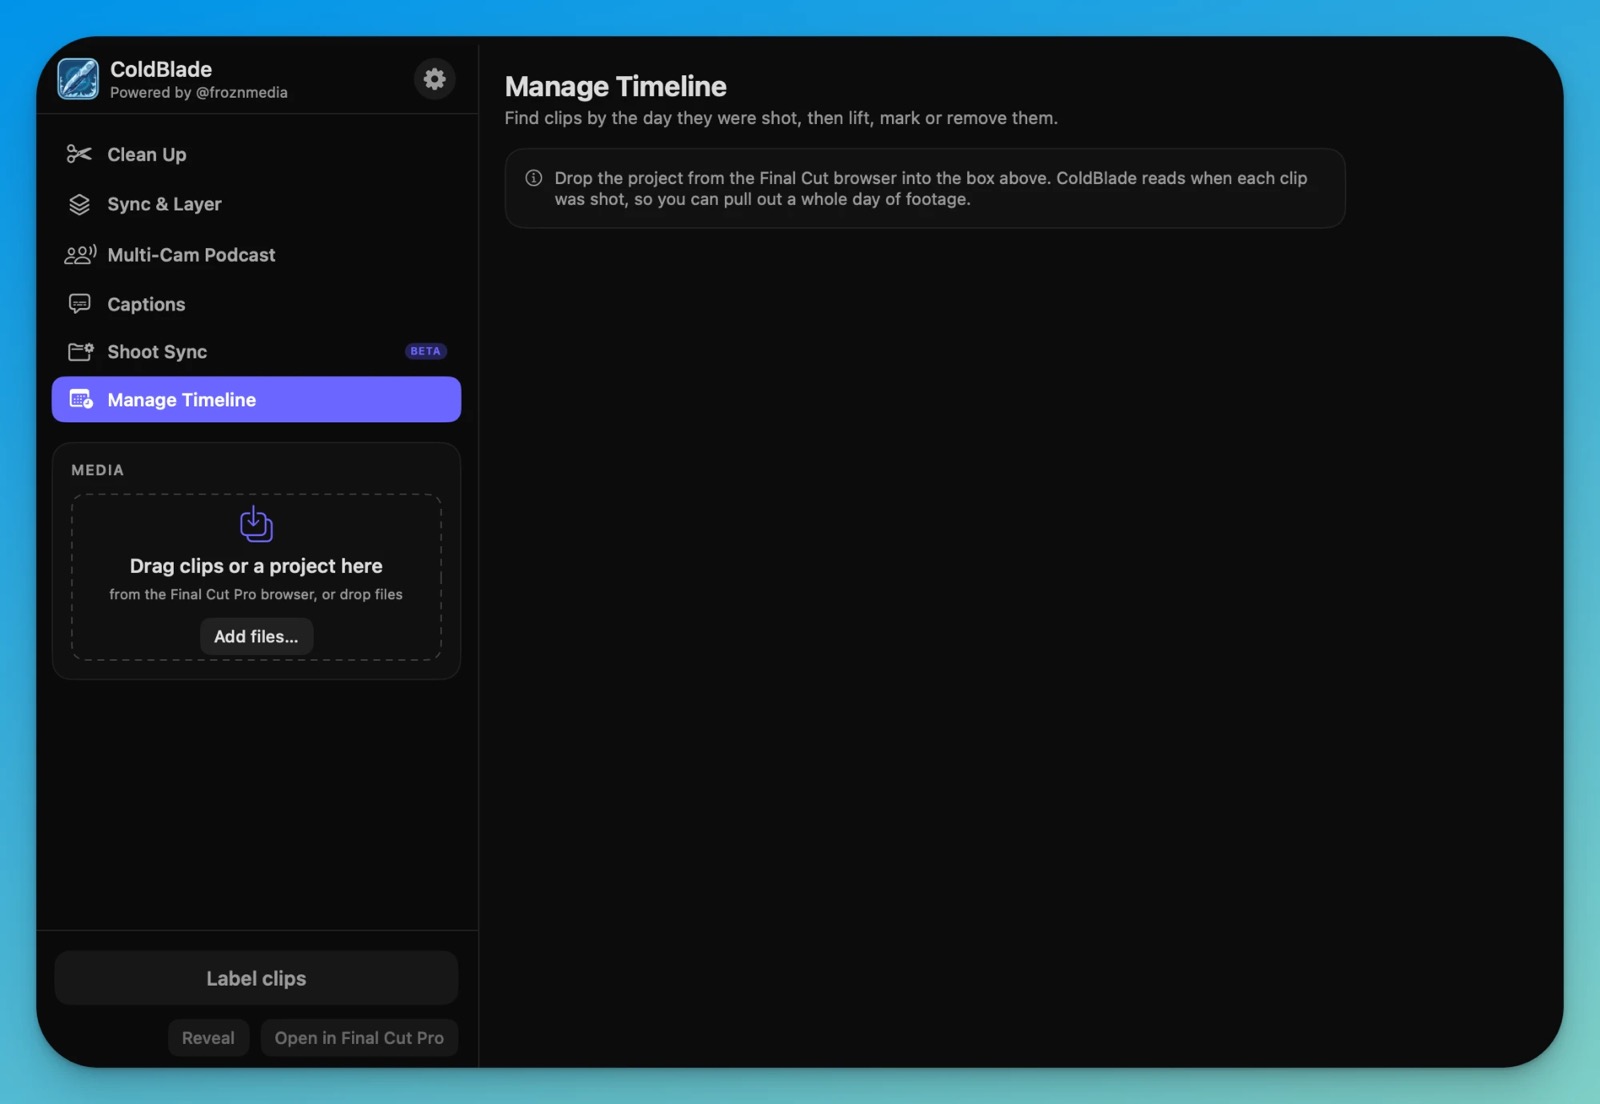The width and height of the screenshot is (1600, 1104).
Task: Switch to Sync & Layer
Action: pos(256,204)
